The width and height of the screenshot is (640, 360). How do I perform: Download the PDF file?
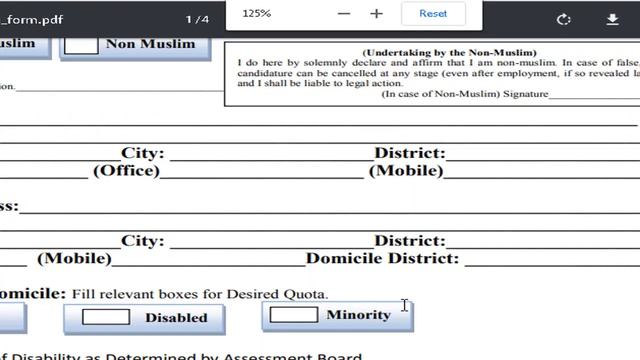coord(612,19)
